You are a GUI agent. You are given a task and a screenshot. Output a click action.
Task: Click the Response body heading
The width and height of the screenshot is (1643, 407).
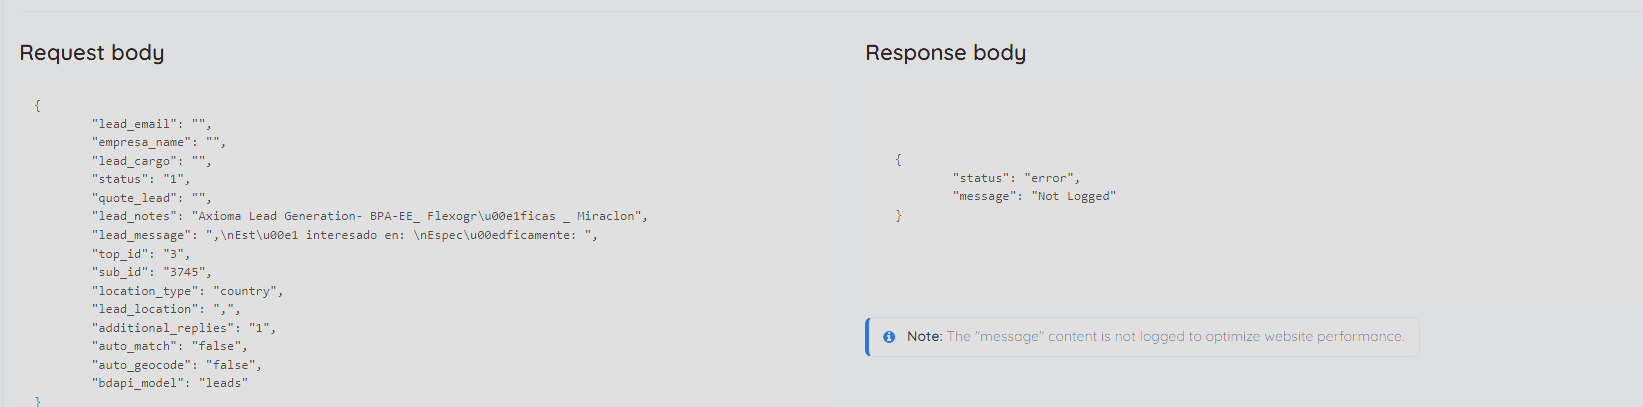[x=946, y=53]
